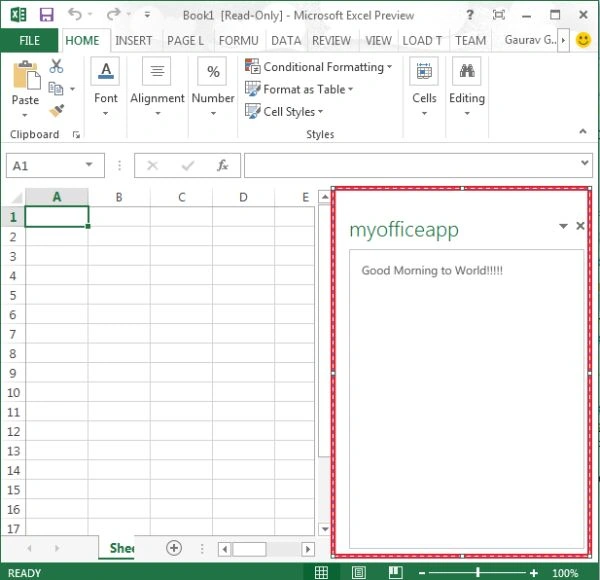Close the myofficeapp task pane

[x=580, y=226]
